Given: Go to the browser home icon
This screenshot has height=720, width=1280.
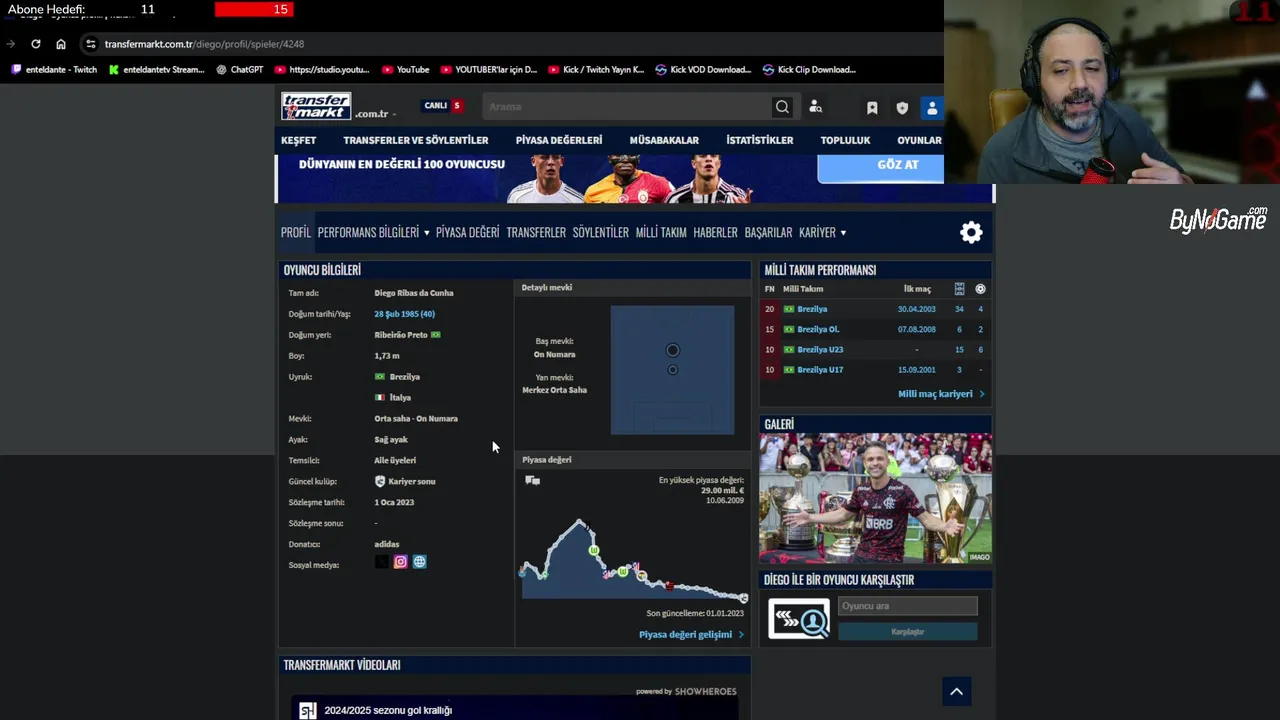Looking at the screenshot, I should [60, 44].
